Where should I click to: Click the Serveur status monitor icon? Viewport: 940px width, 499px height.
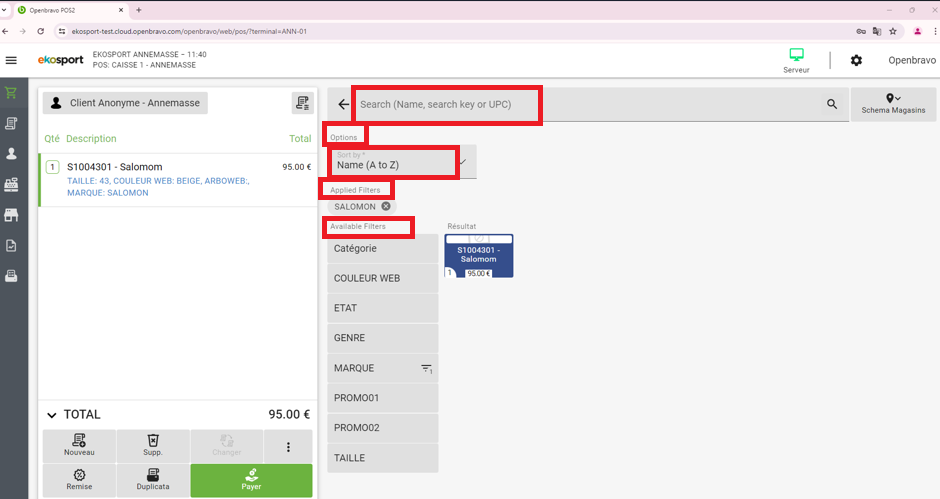point(796,55)
